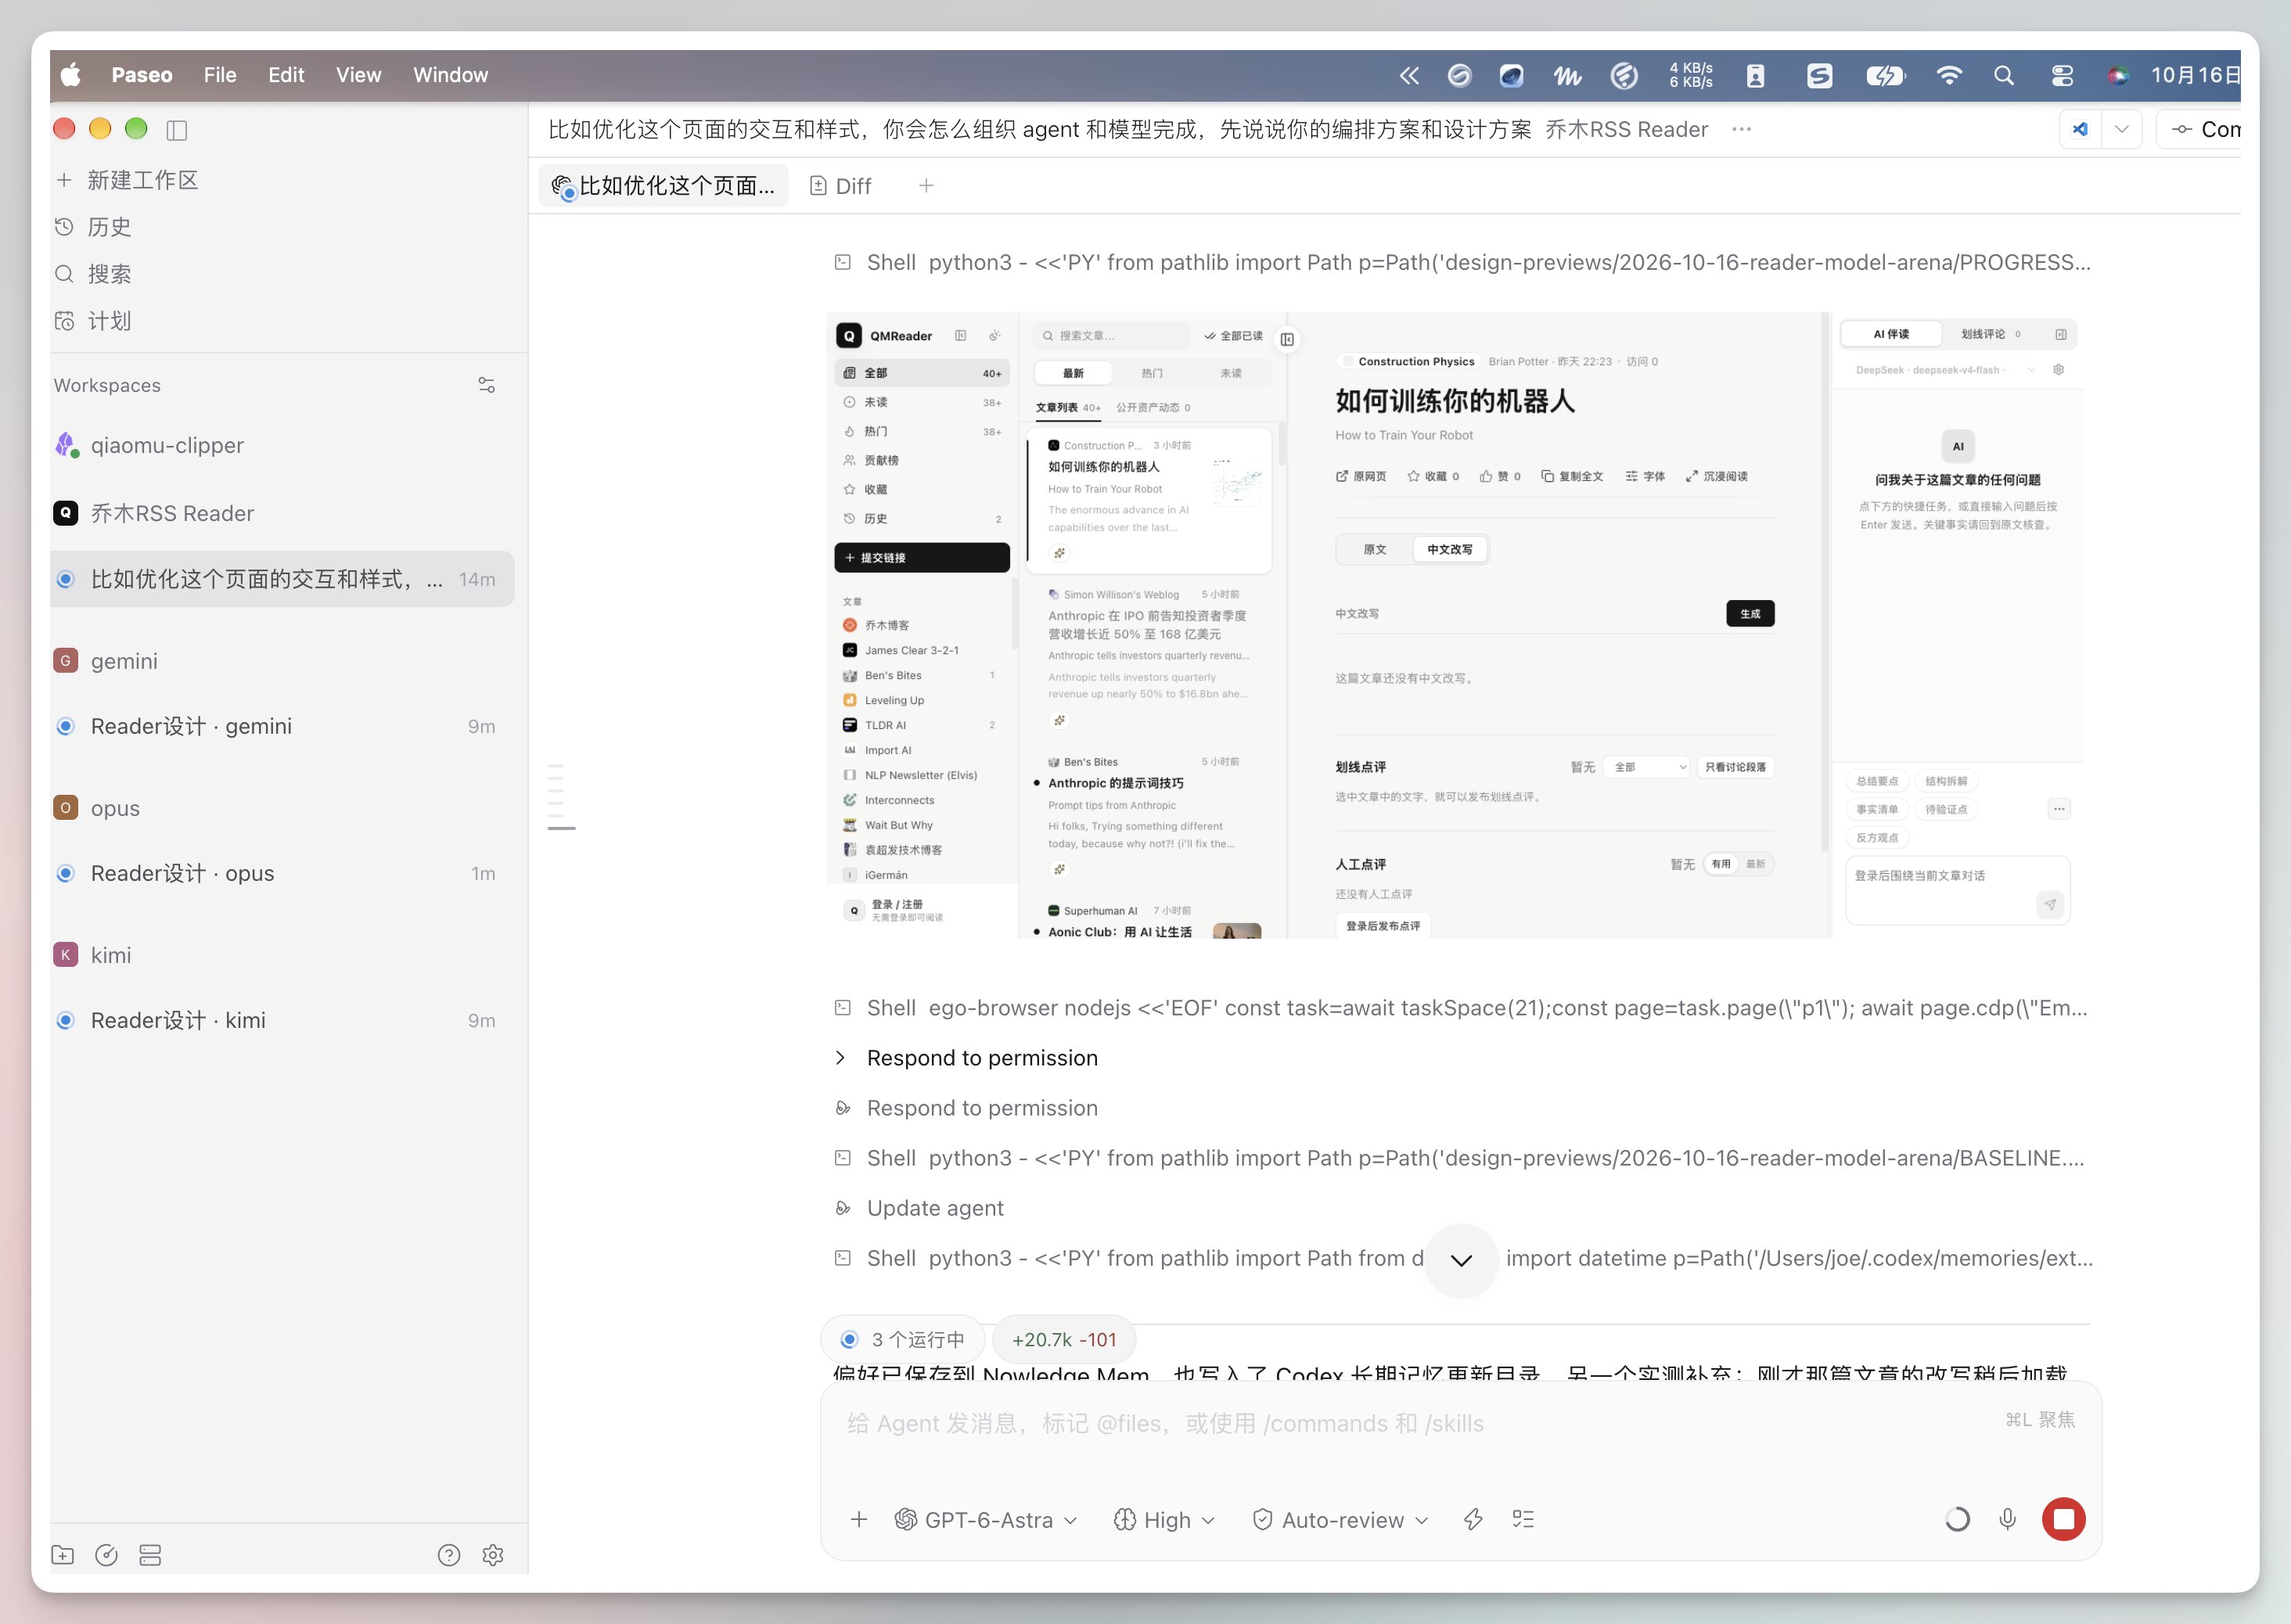Open macOS Control Center icon
This screenshot has height=1624, width=2291.
(2062, 76)
